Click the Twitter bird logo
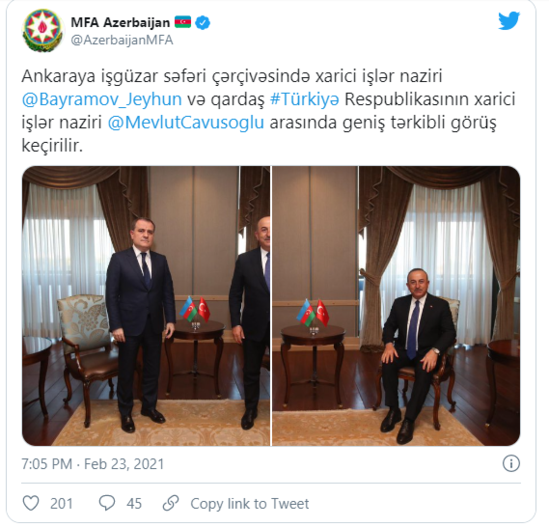Viewport: 549px width, 527px height. 509,21
